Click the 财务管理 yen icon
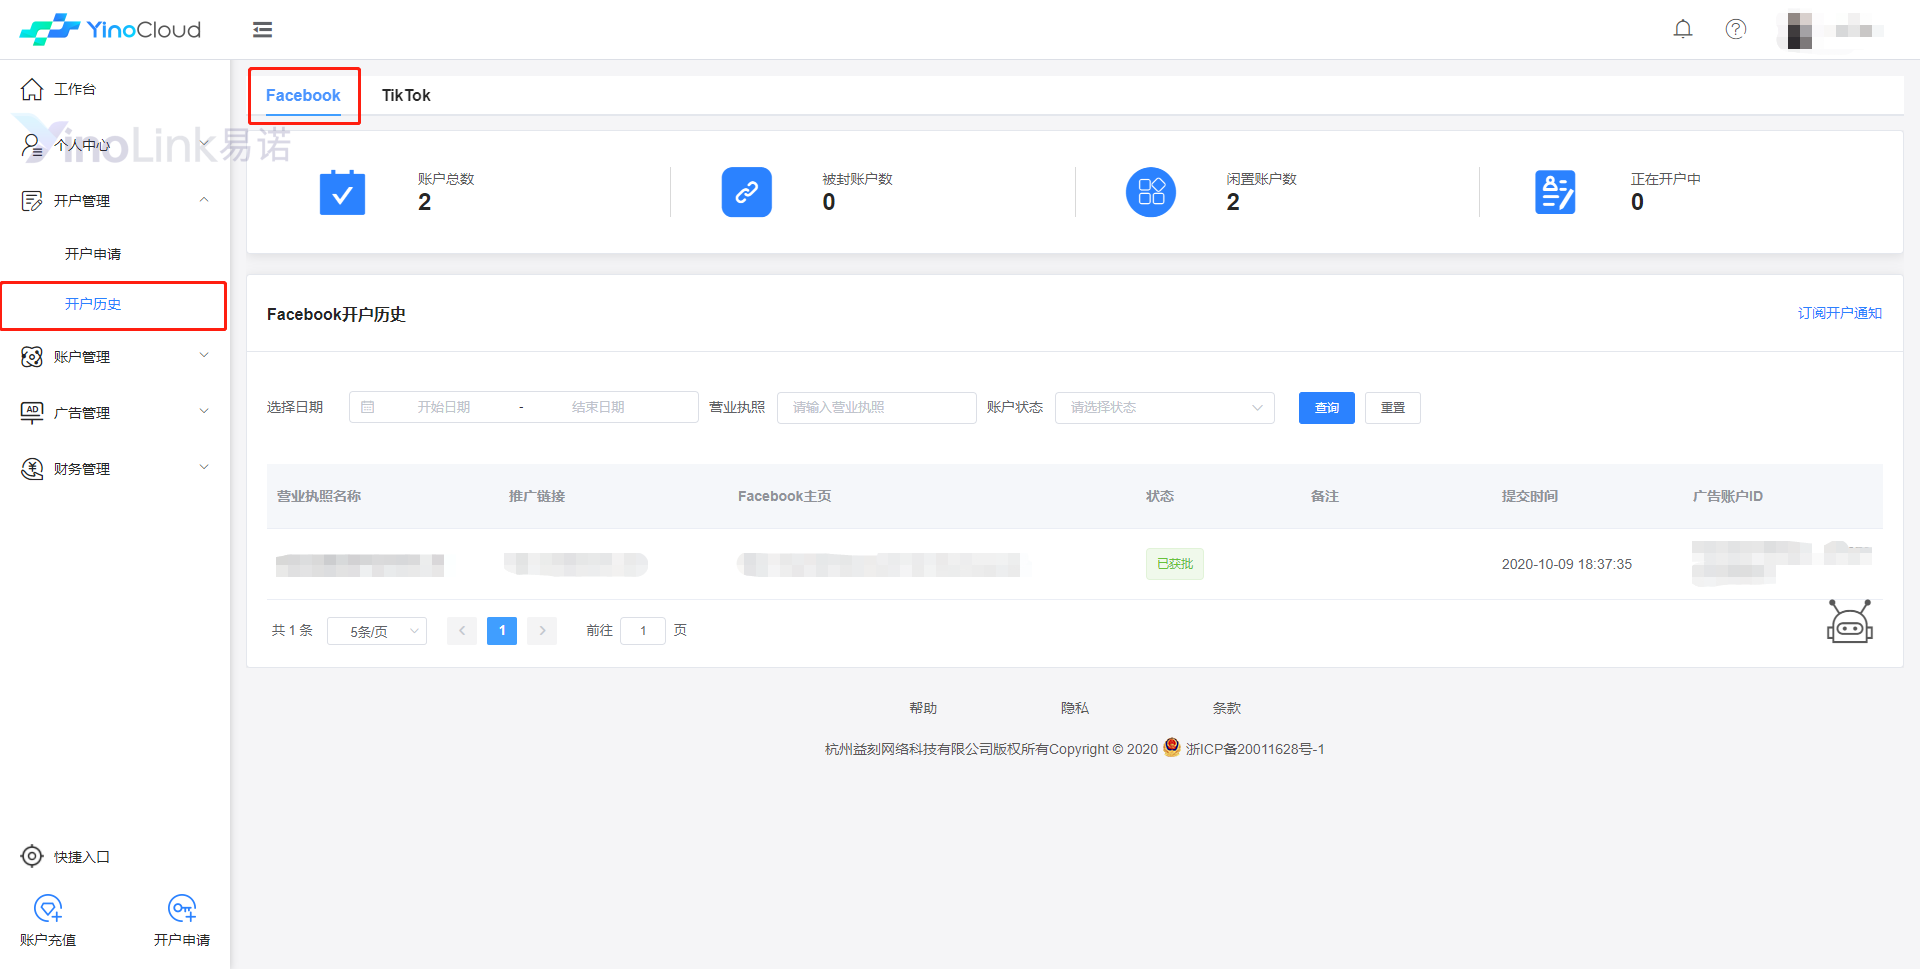This screenshot has width=1920, height=969. tap(32, 469)
